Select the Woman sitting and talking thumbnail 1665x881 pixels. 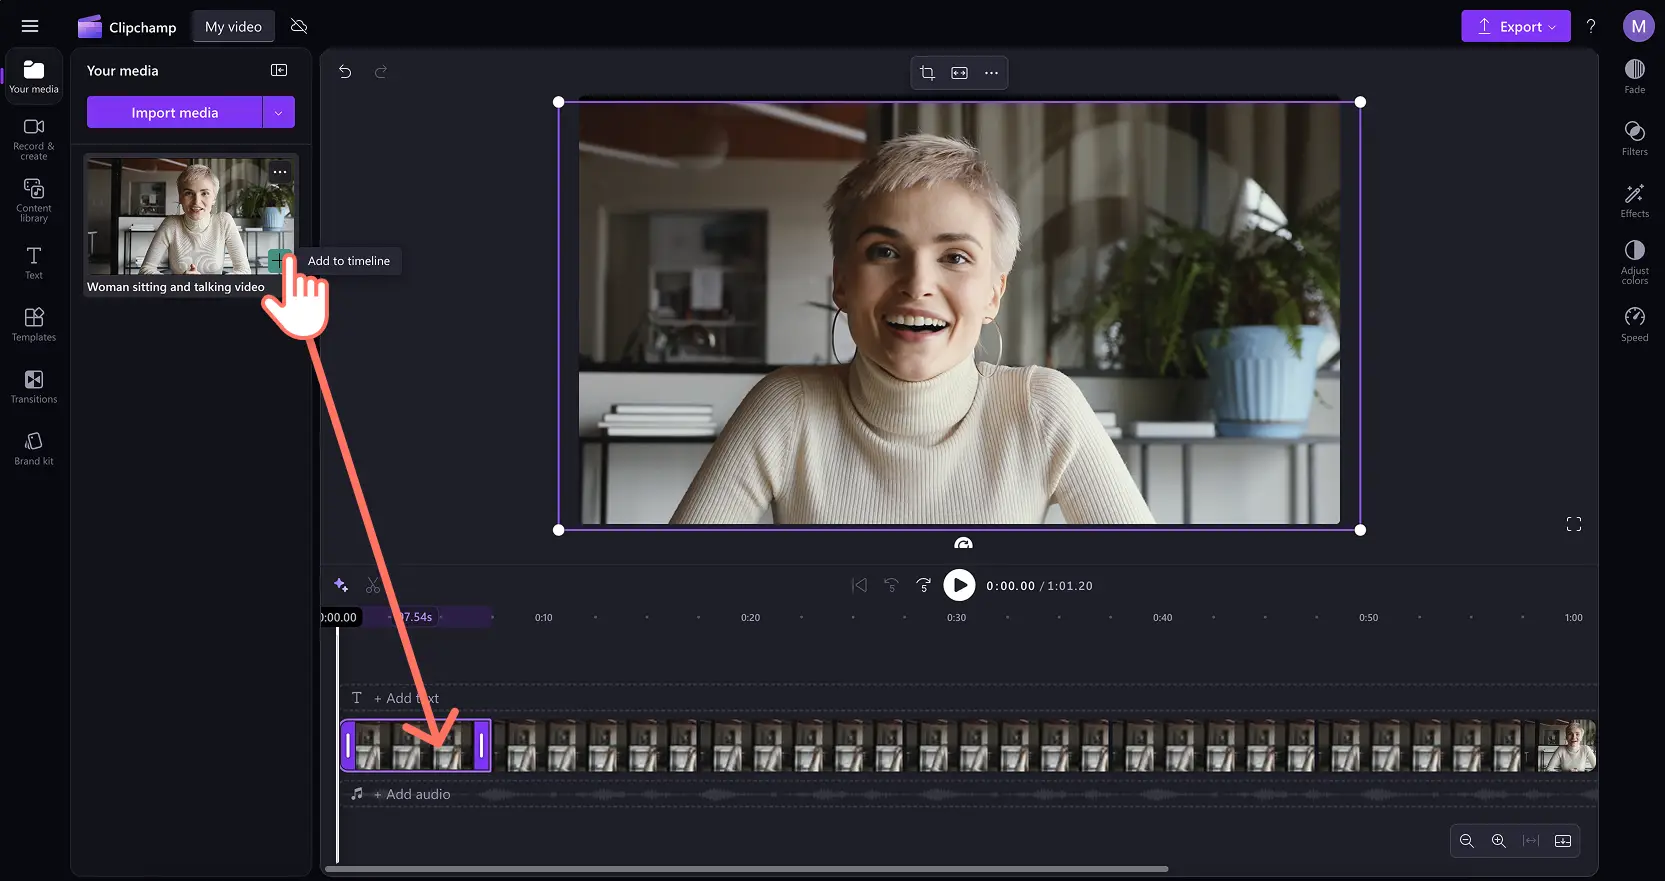(190, 216)
